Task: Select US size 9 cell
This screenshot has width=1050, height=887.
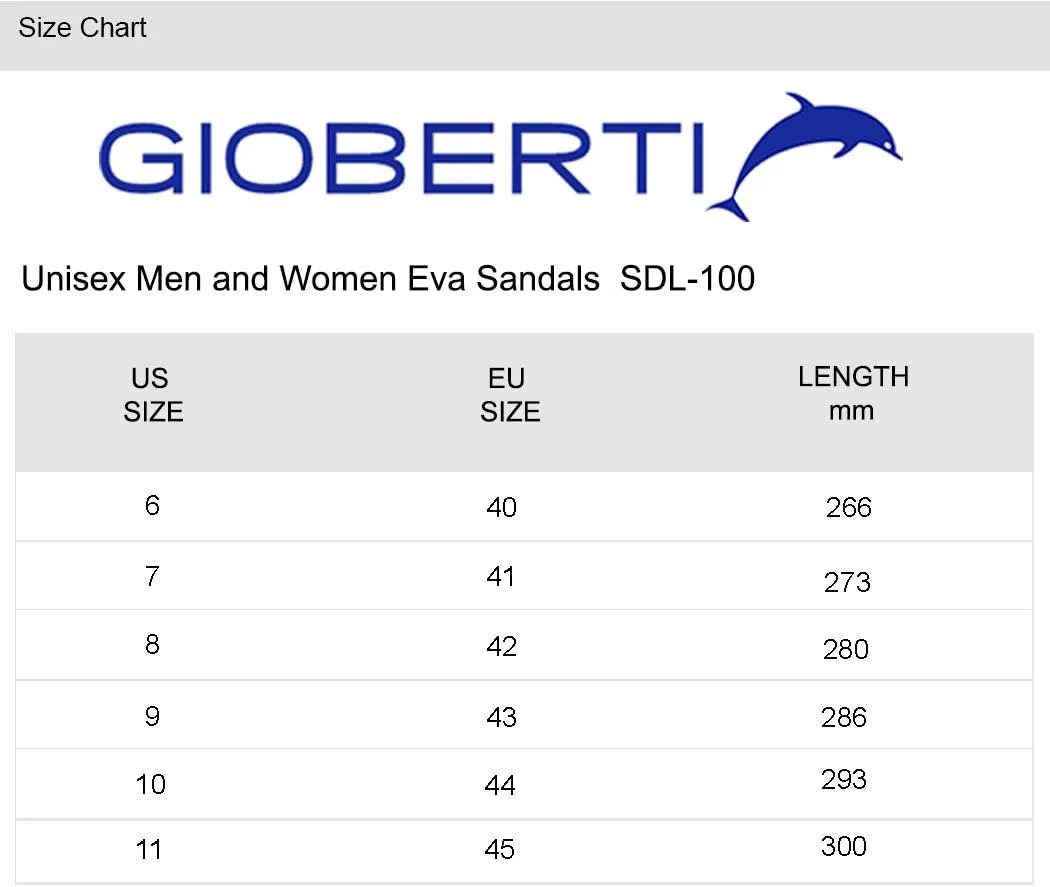Action: [x=152, y=716]
